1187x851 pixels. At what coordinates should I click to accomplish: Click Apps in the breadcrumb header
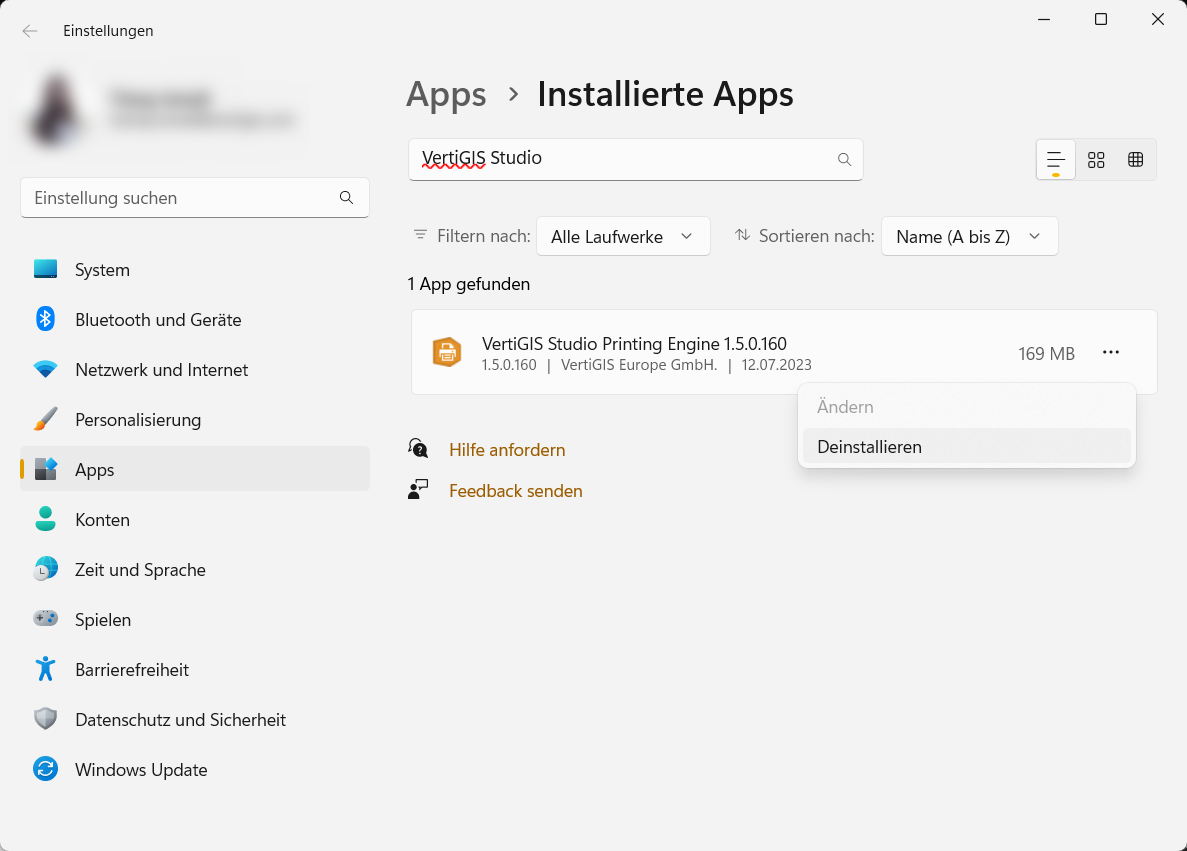coord(446,94)
